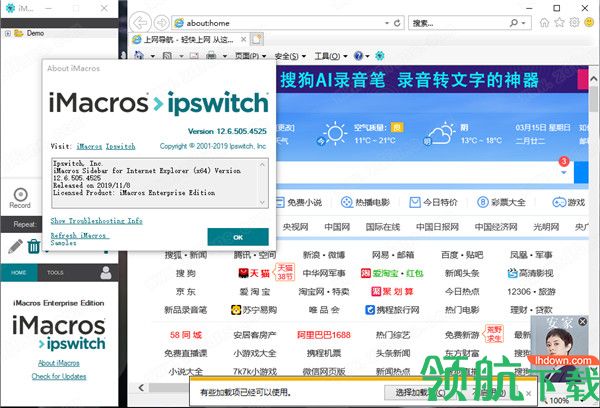Viewport: 600px width, 408px height.
Task: Open the 热播电影 link
Action: (365, 202)
